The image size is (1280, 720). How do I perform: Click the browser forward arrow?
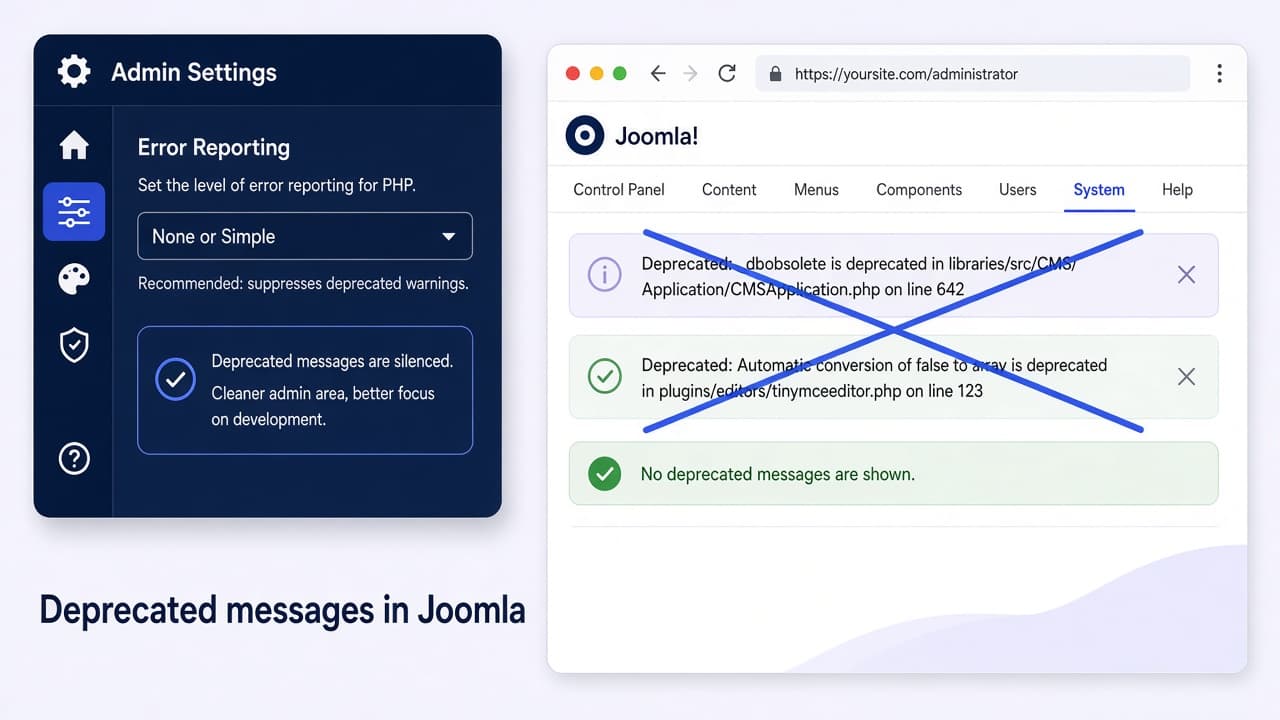[x=691, y=73]
